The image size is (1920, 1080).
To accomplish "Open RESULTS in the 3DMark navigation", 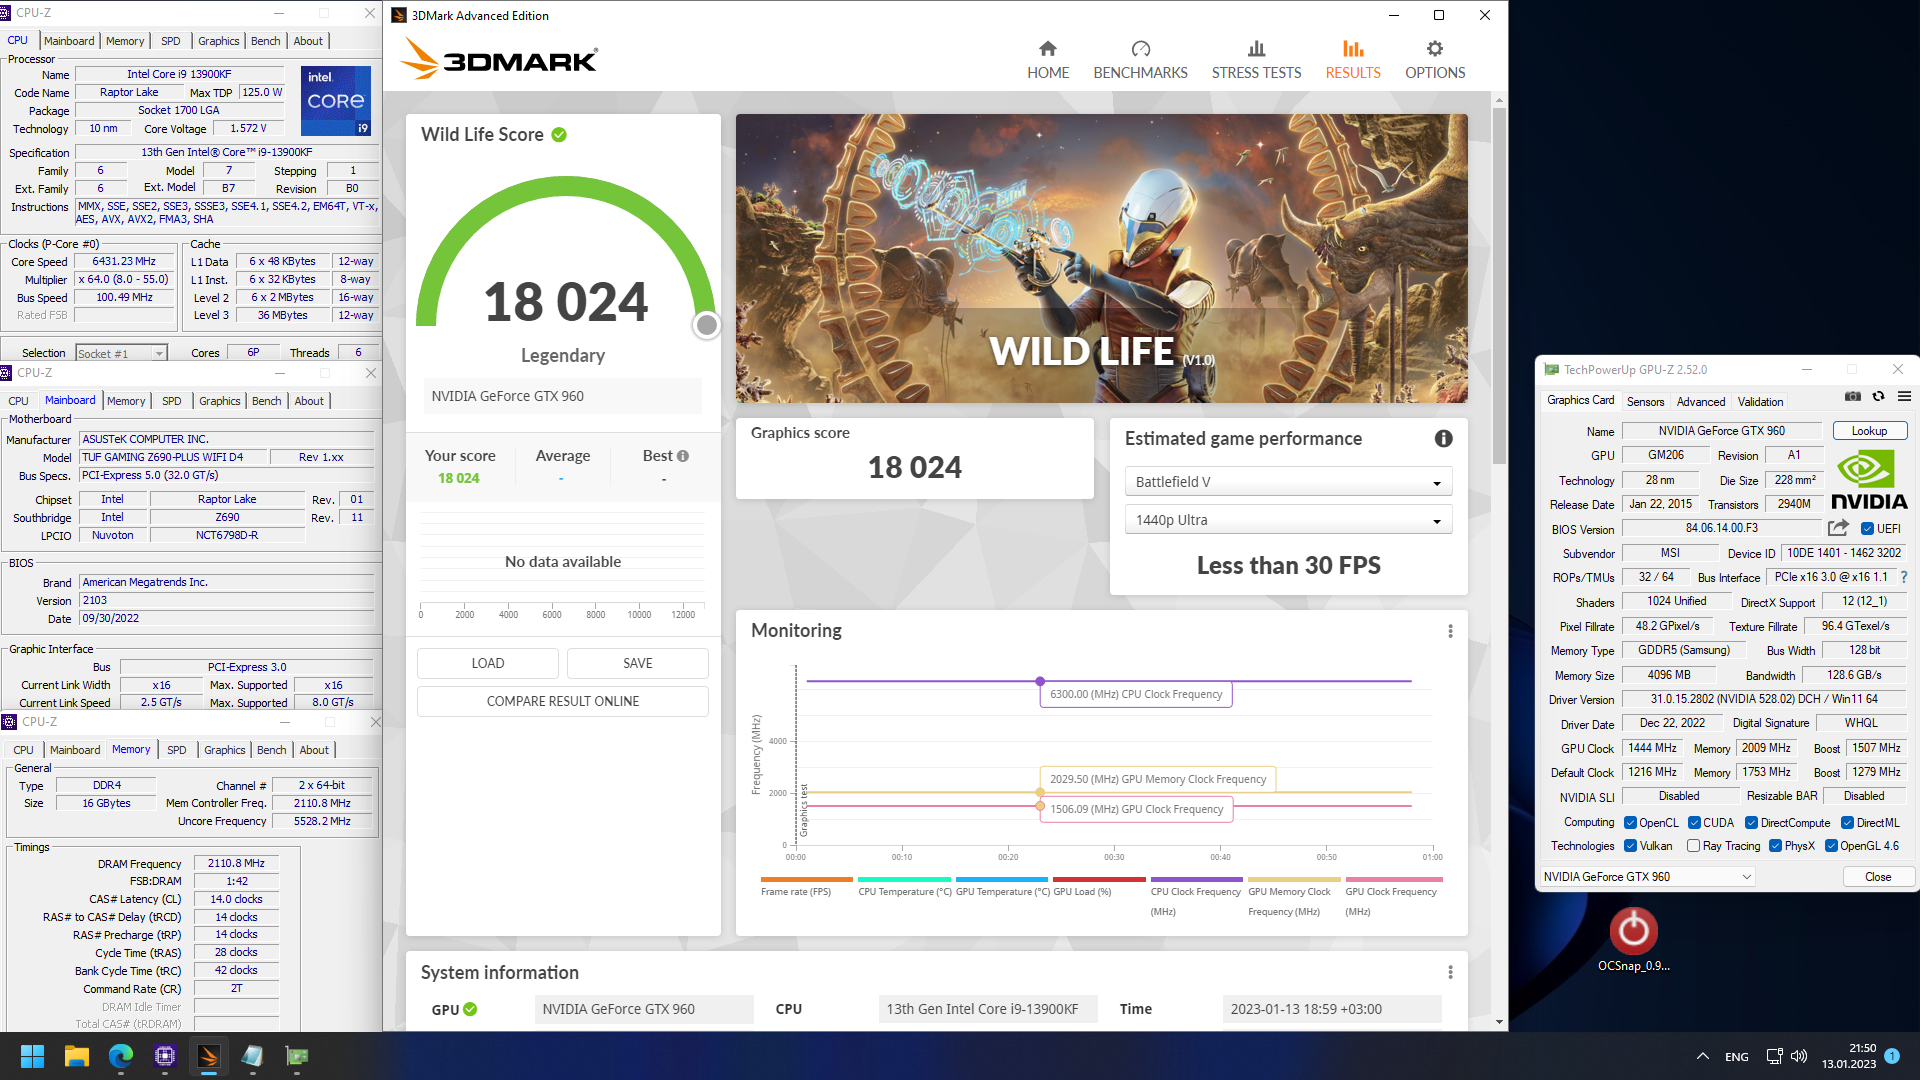I will click(x=1352, y=60).
